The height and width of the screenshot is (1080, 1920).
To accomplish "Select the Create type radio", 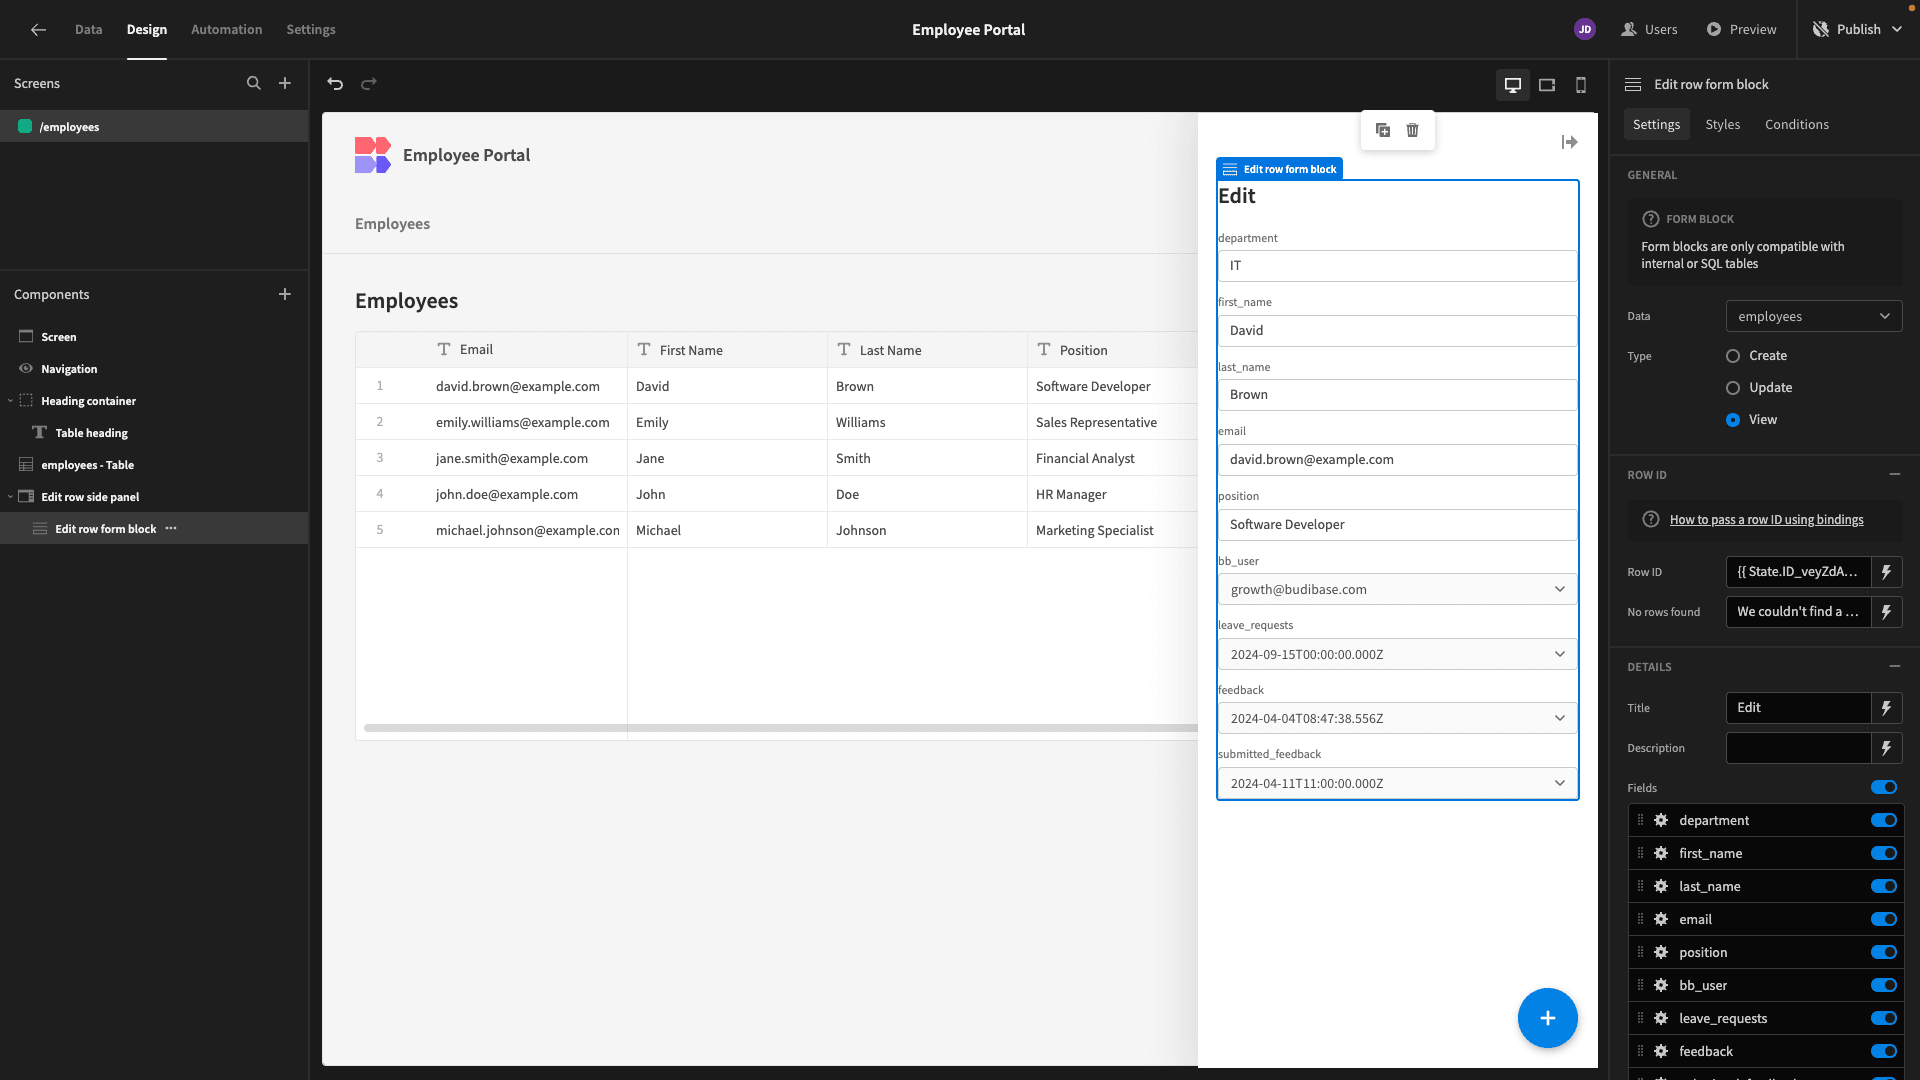I will [x=1733, y=356].
